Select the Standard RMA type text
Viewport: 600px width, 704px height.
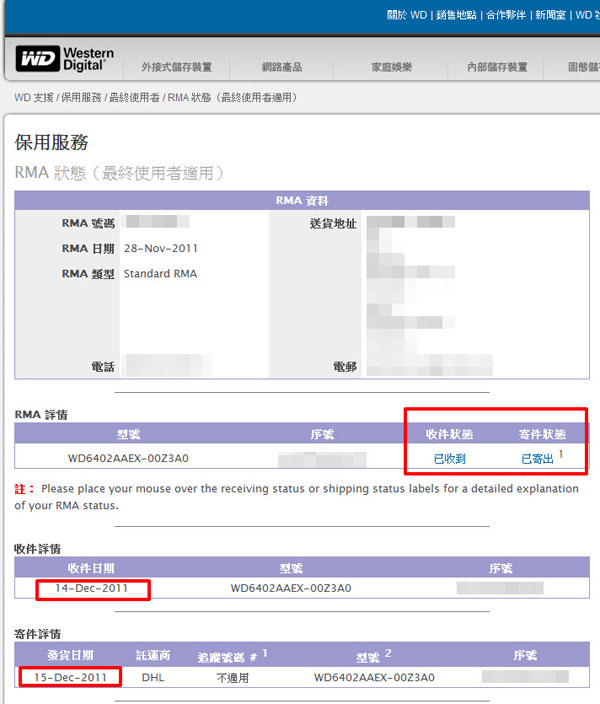click(160, 273)
